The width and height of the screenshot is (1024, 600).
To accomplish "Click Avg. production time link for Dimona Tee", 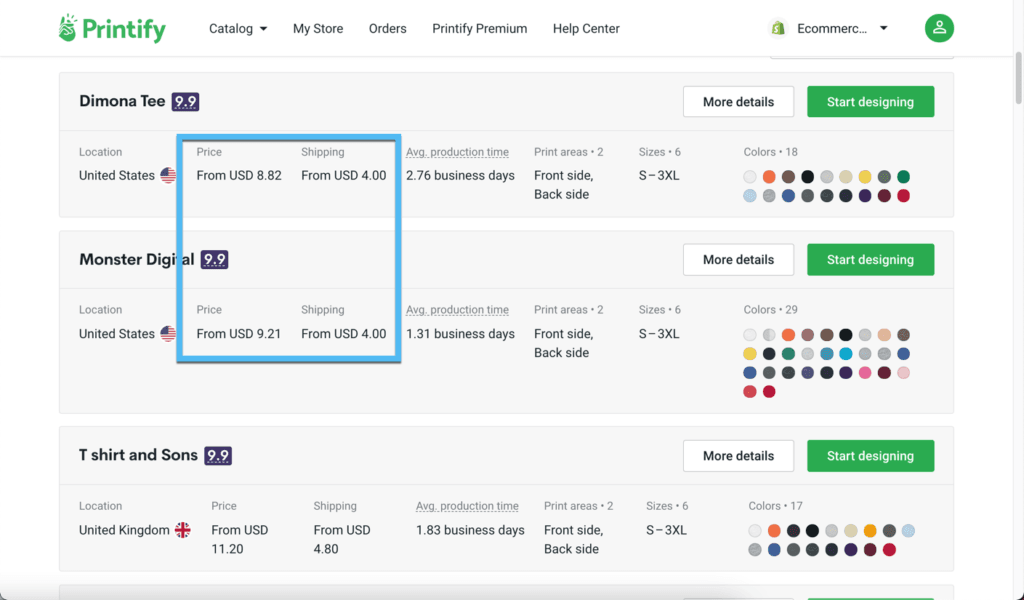I will click(x=457, y=152).
